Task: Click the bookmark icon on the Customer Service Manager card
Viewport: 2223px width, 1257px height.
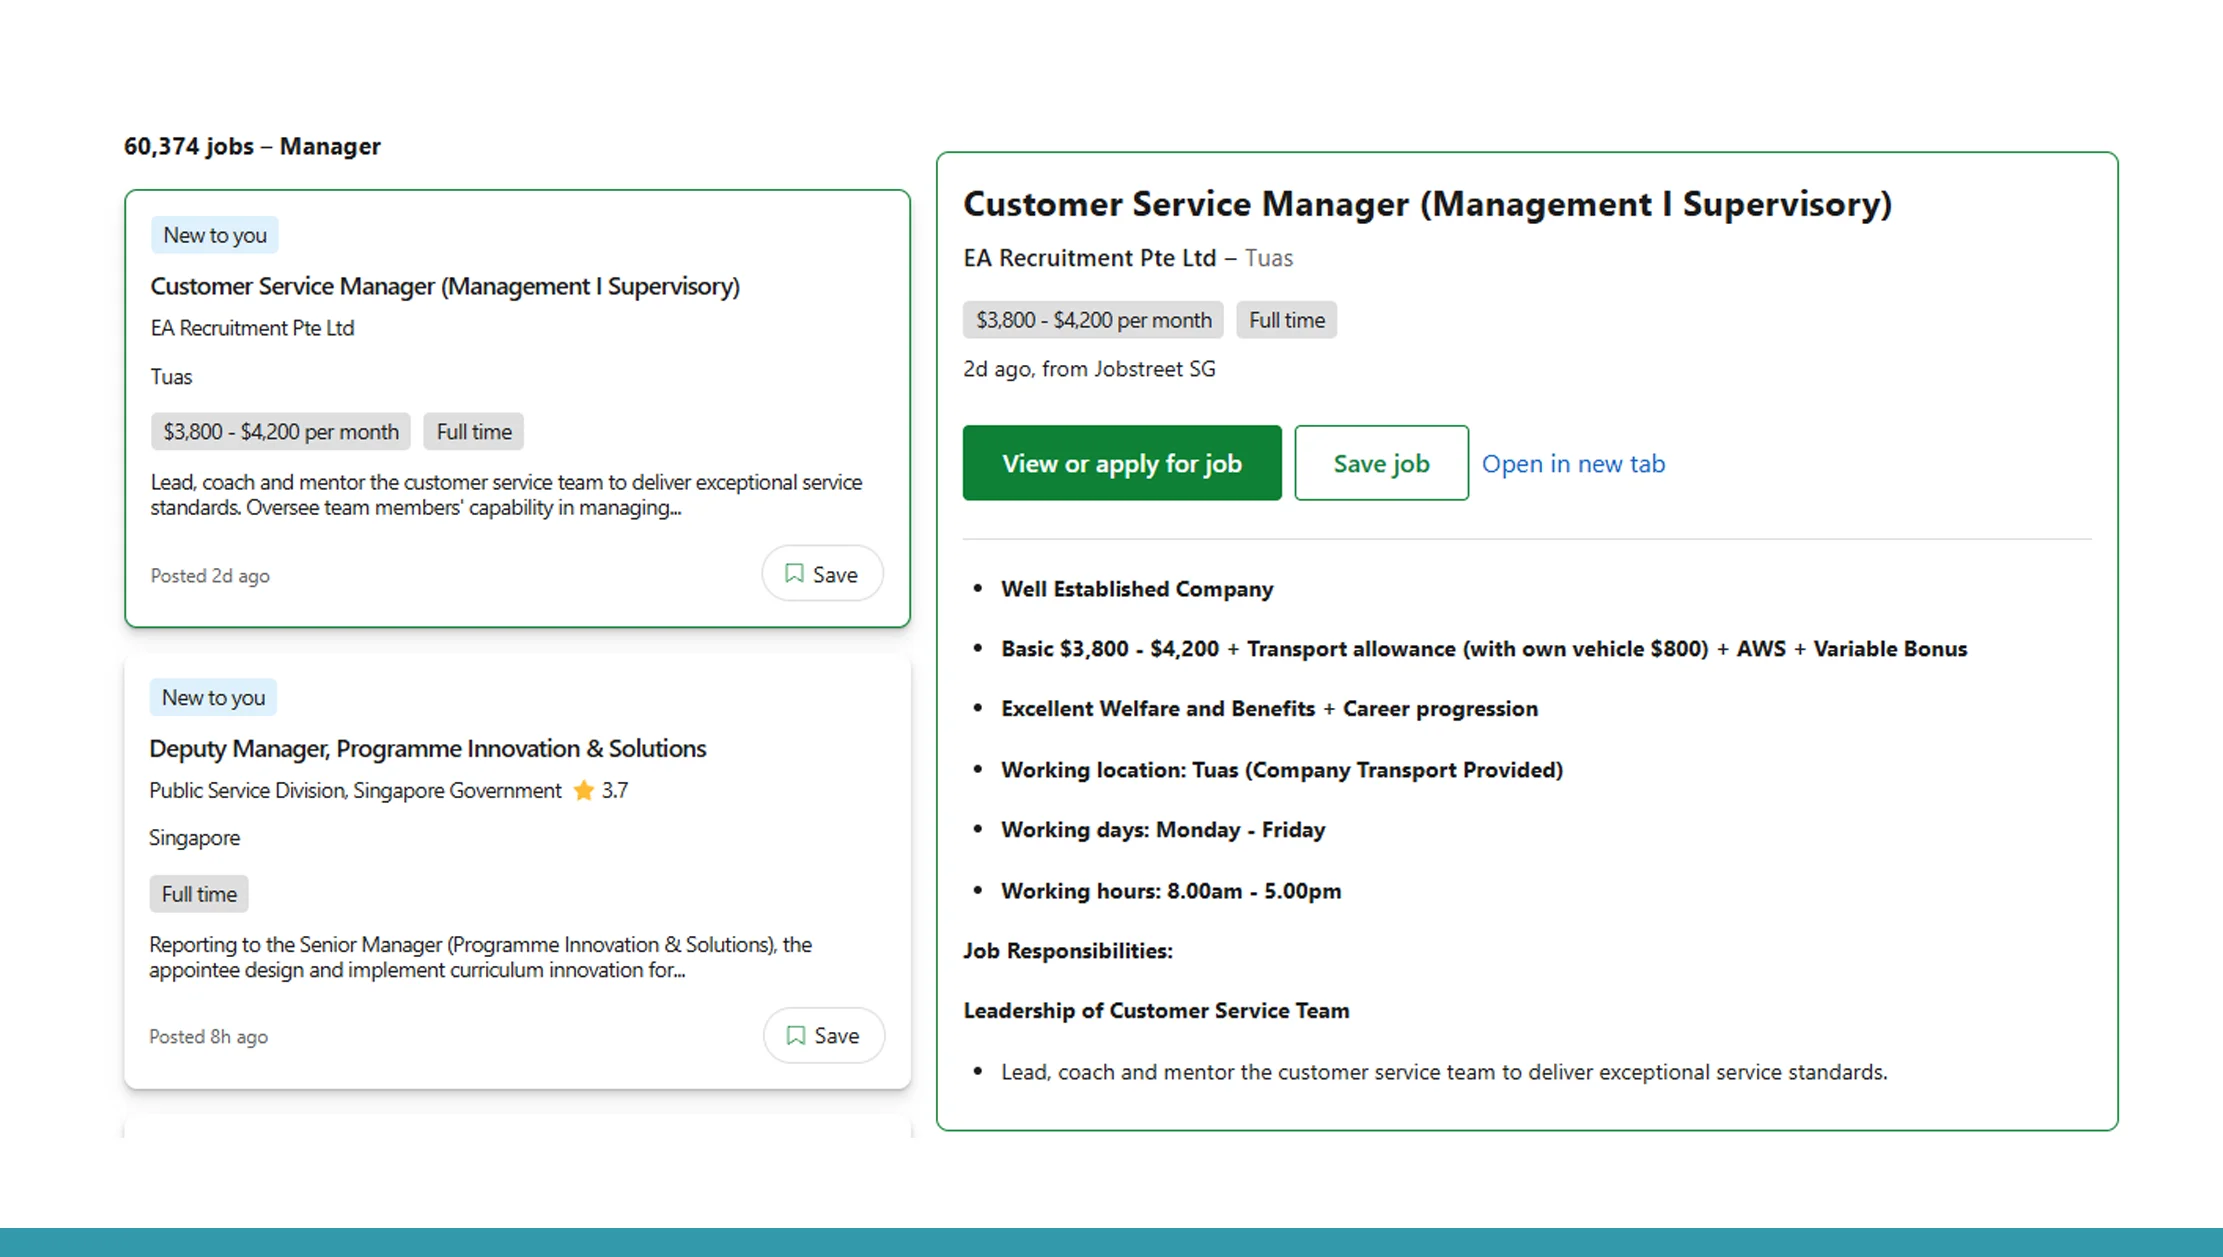Action: tap(793, 573)
